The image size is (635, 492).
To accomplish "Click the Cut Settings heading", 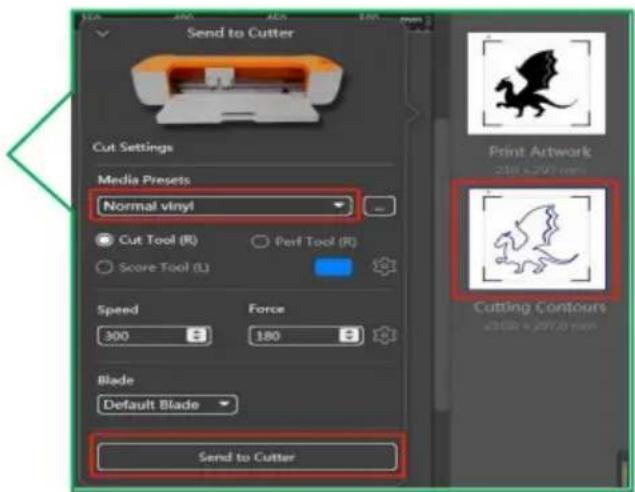I will [x=132, y=147].
